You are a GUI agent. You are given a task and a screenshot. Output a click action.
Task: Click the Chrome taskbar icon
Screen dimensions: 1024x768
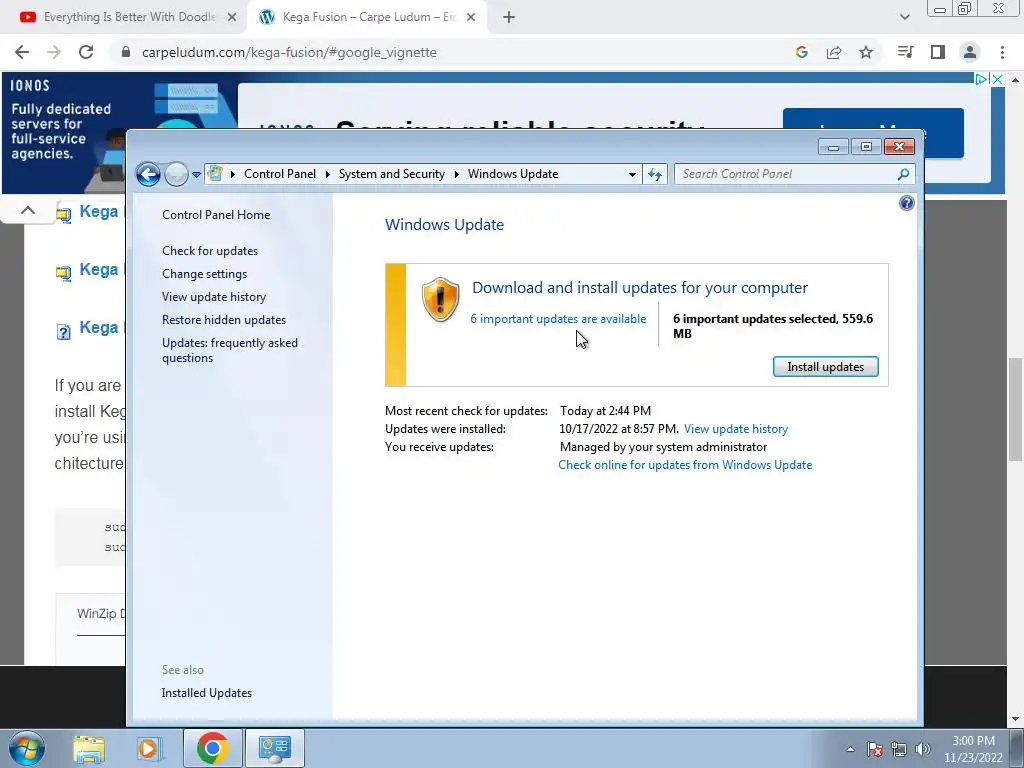click(212, 748)
